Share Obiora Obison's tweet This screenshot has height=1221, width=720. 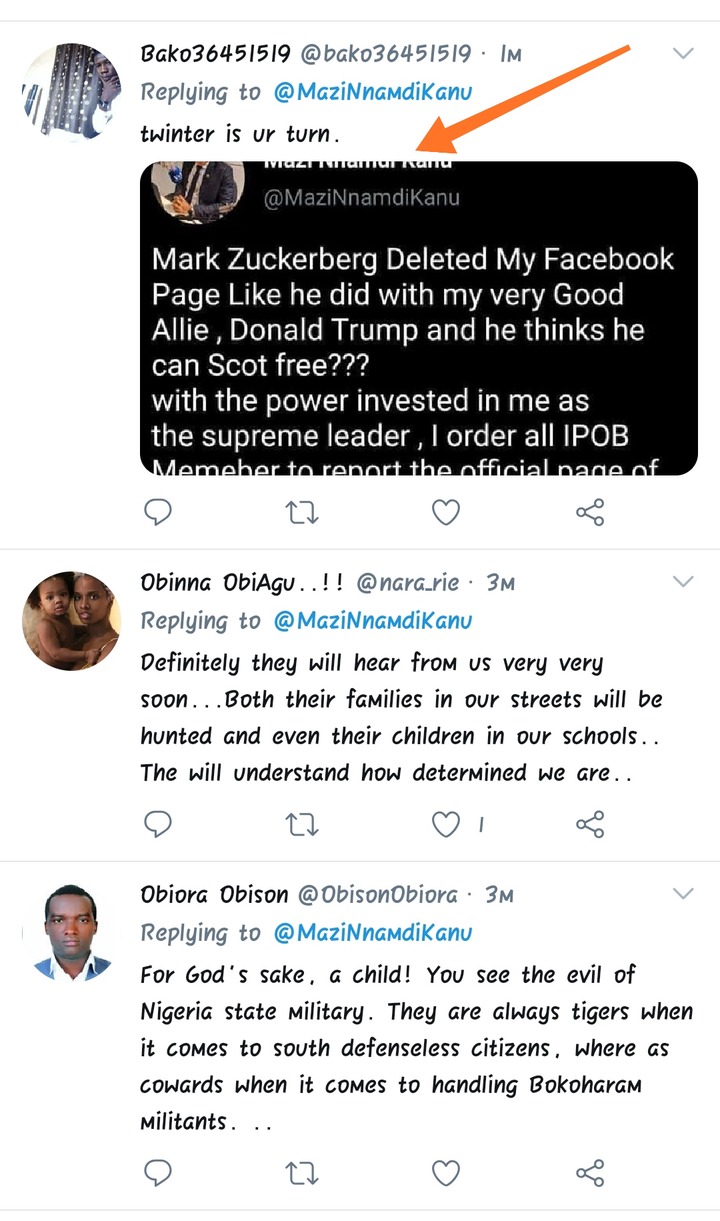590,1172
